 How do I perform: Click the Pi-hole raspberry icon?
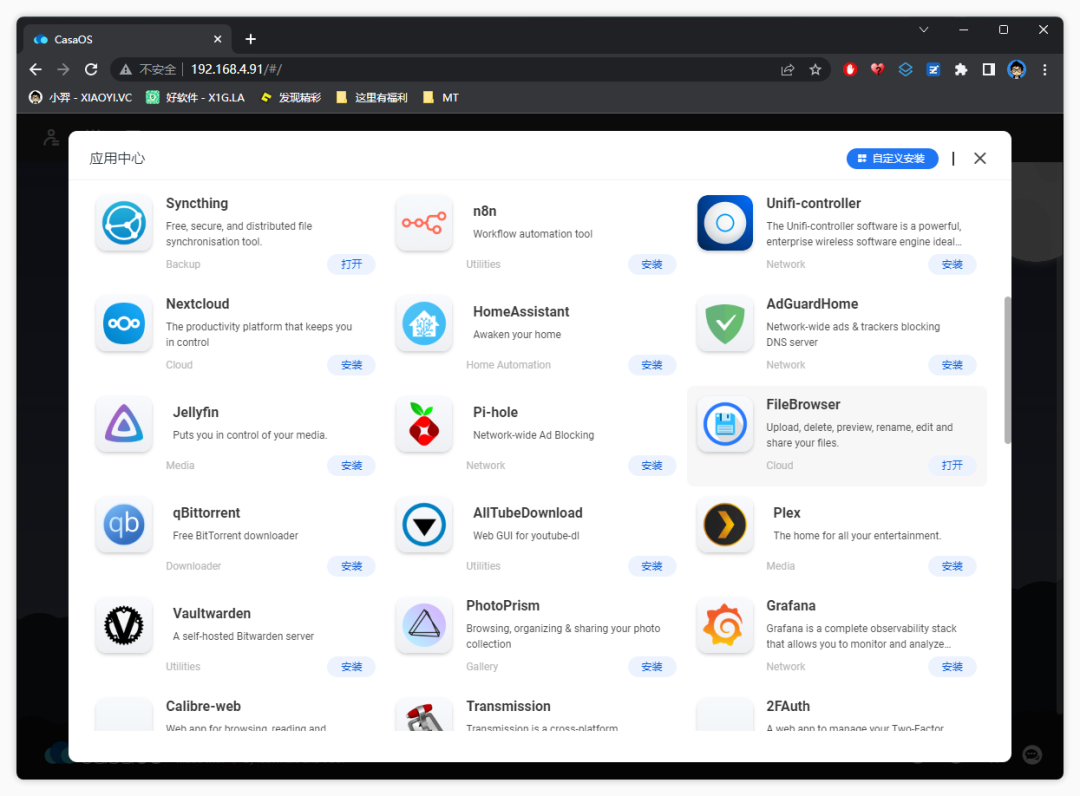point(424,424)
